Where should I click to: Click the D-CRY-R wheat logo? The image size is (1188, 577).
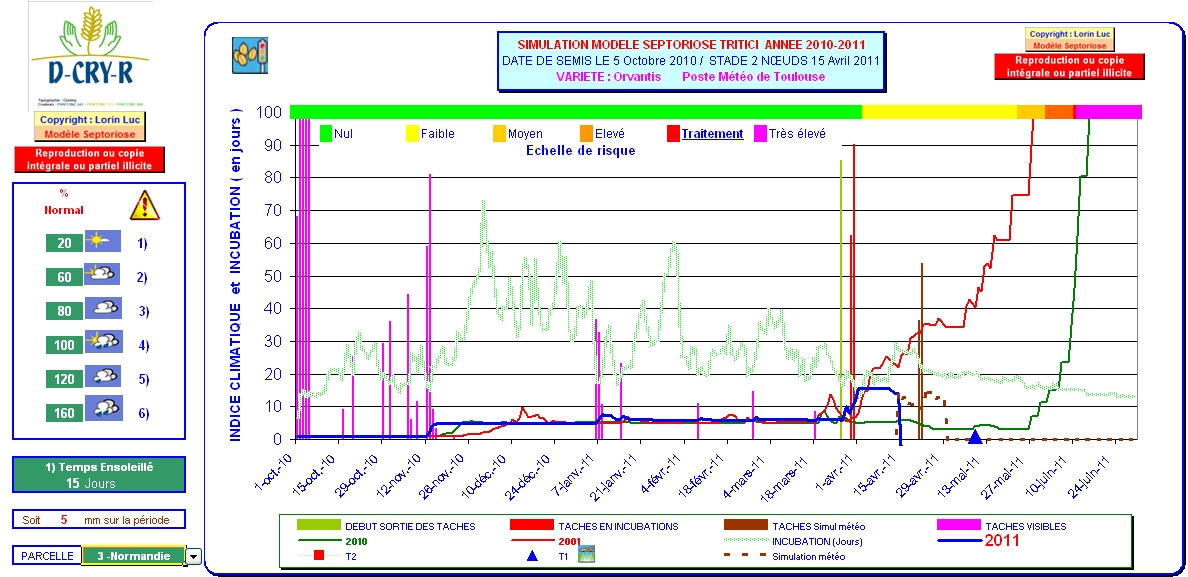pos(90,54)
